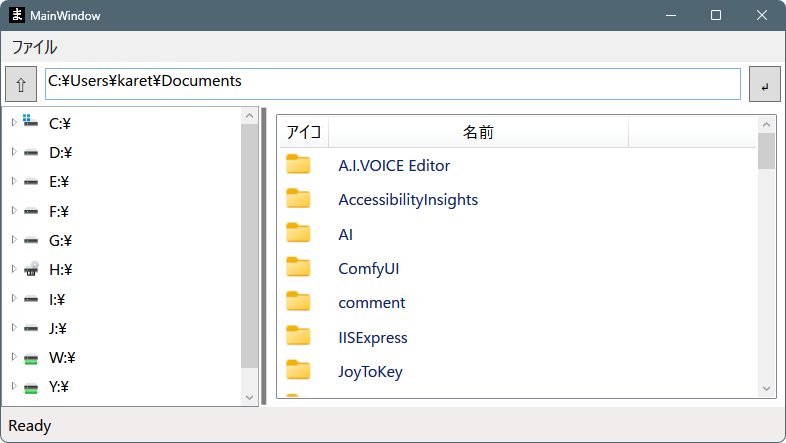Image resolution: width=786 pixels, height=443 pixels.
Task: Expand the I:¥ drive node
Action: pos(14,298)
